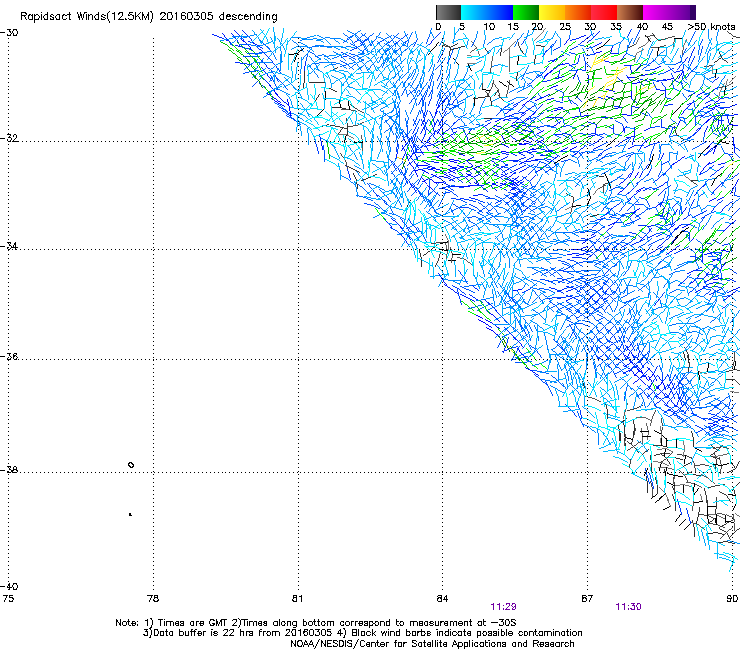Click the longitude axis label '84'
This screenshot has height=650, width=740.
[x=442, y=599]
